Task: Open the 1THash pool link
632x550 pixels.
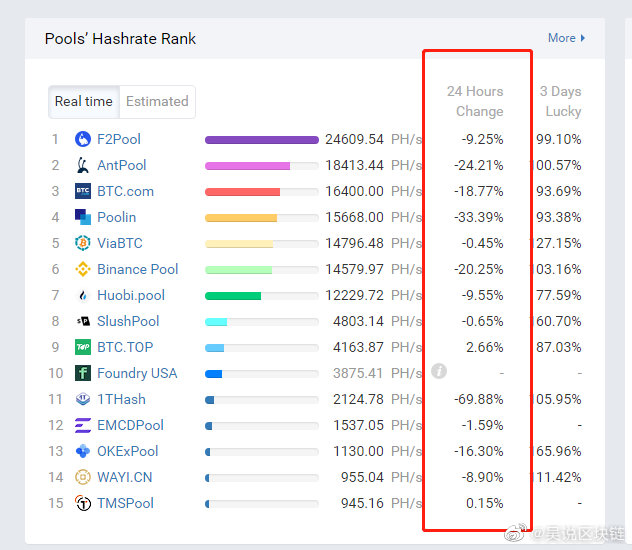Action: click(x=121, y=399)
